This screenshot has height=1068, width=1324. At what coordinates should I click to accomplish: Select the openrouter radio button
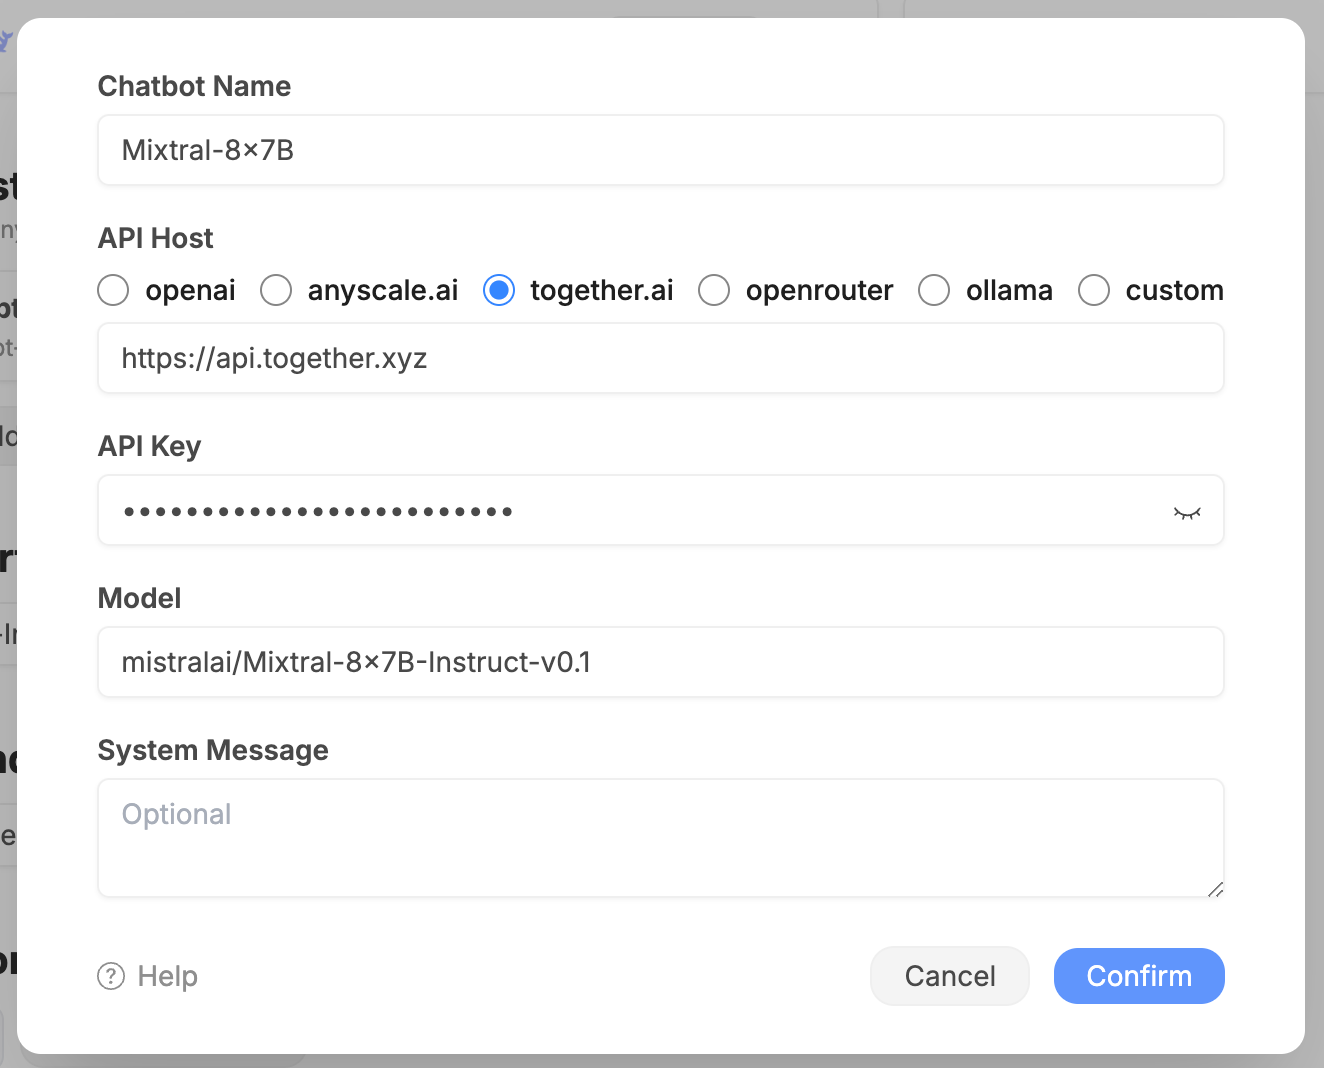714,290
